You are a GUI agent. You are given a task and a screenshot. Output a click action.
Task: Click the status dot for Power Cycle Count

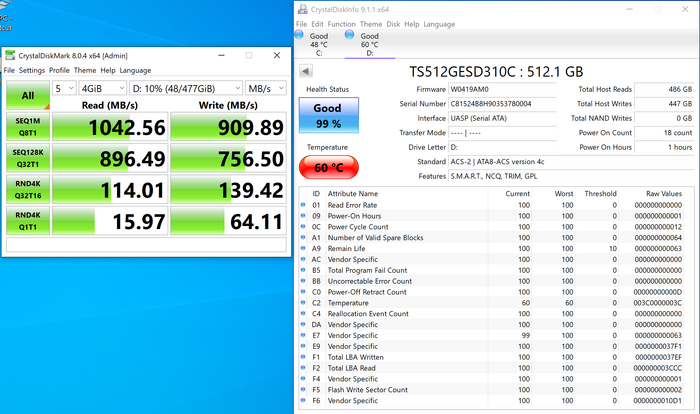(303, 226)
